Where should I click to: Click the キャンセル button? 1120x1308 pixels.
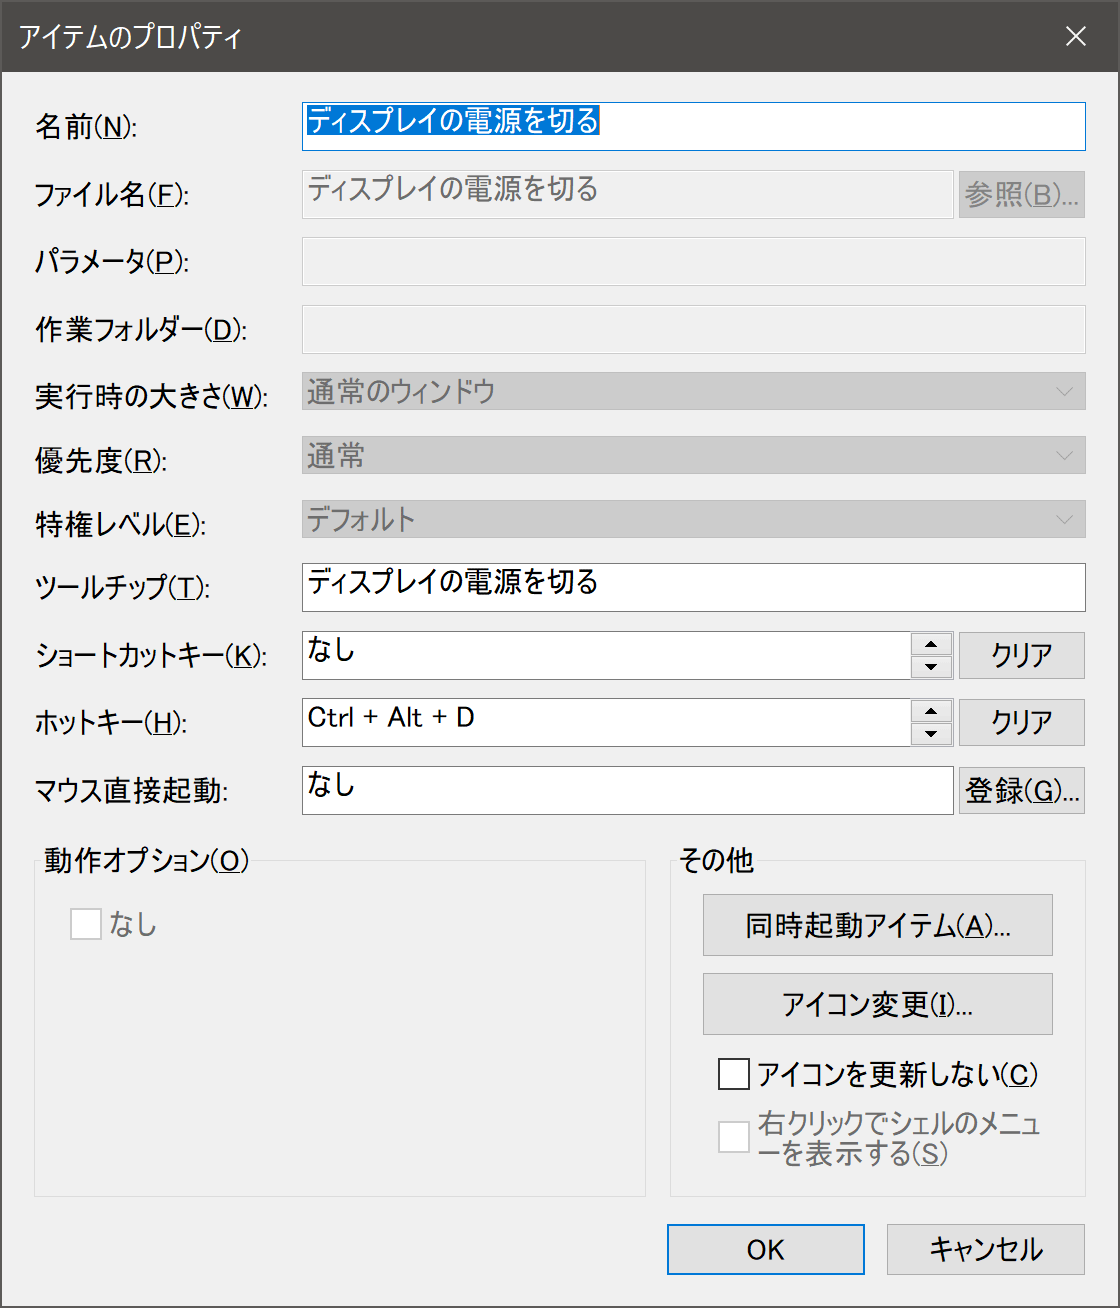point(985,1250)
